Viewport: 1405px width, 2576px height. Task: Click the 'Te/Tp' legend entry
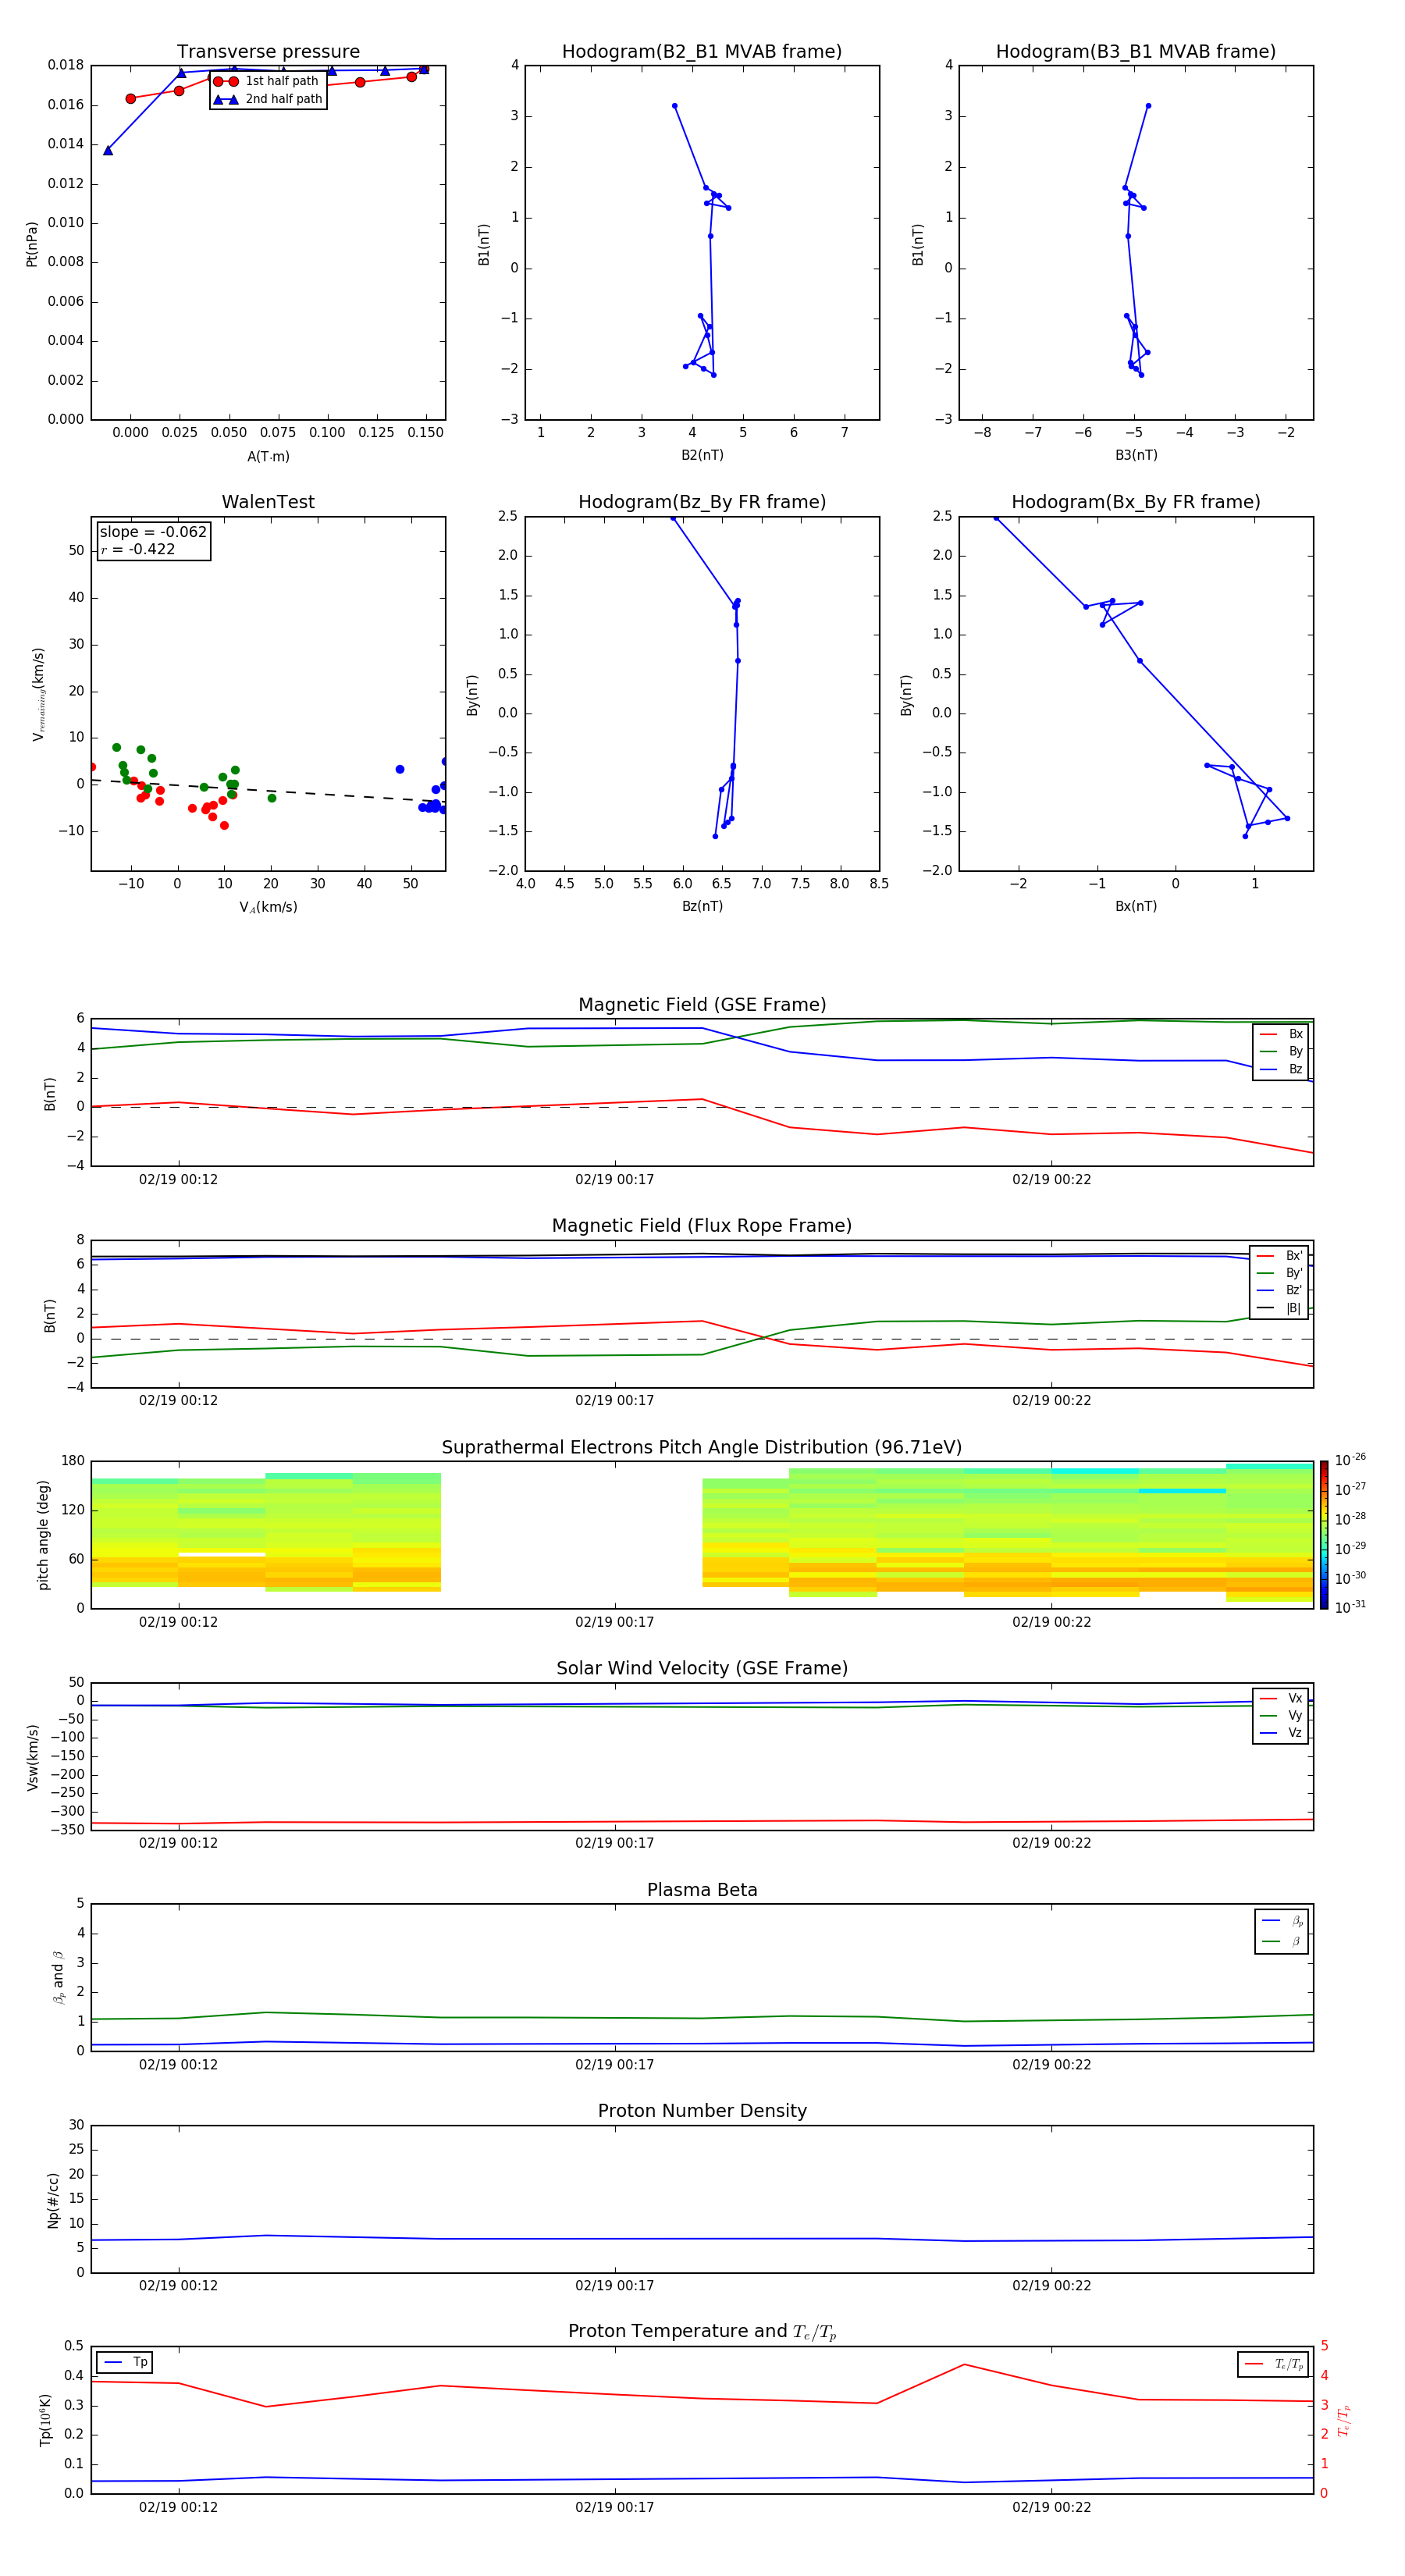tap(1274, 2364)
